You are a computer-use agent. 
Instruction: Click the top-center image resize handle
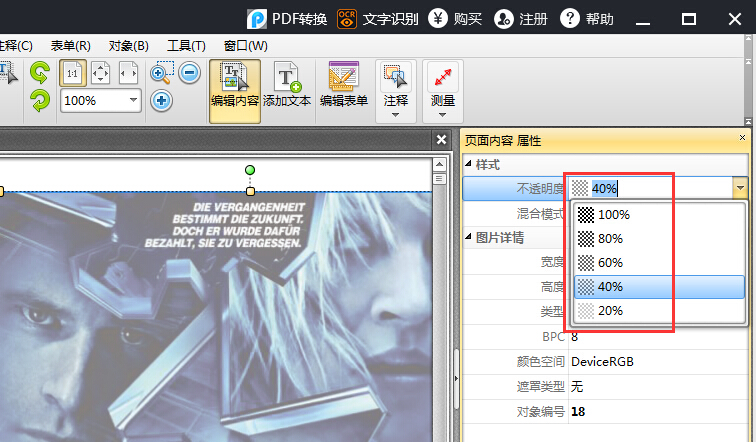coord(250,191)
